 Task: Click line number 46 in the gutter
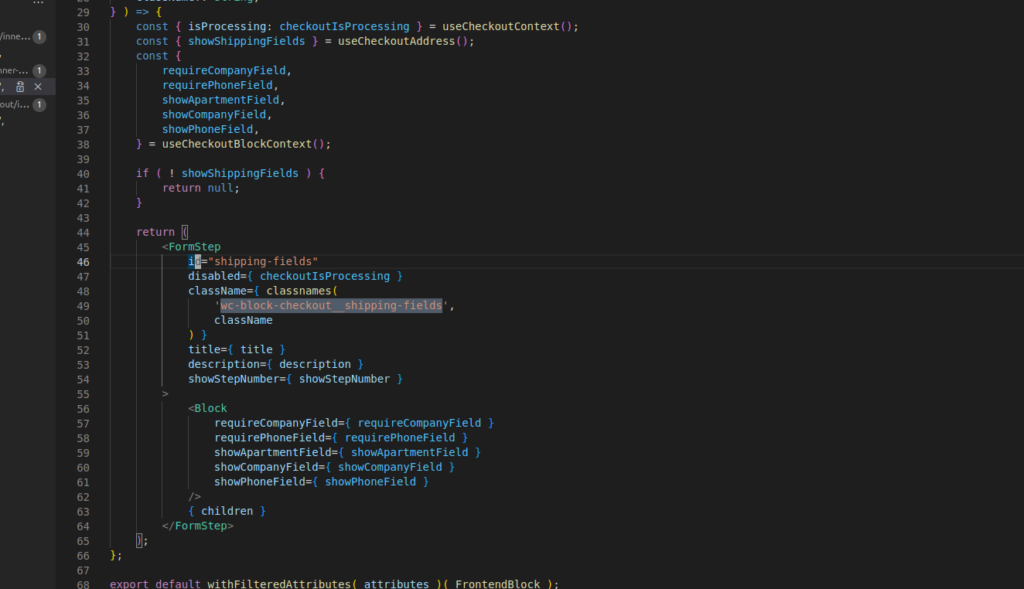click(83, 261)
